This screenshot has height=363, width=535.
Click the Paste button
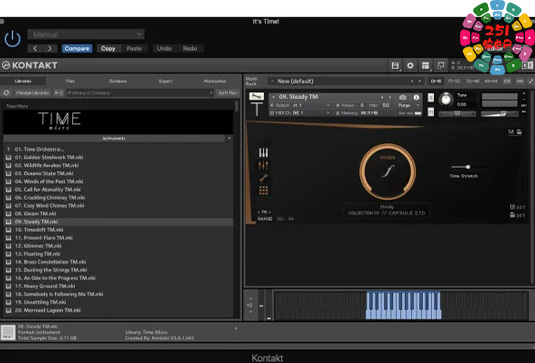pyautogui.click(x=134, y=48)
